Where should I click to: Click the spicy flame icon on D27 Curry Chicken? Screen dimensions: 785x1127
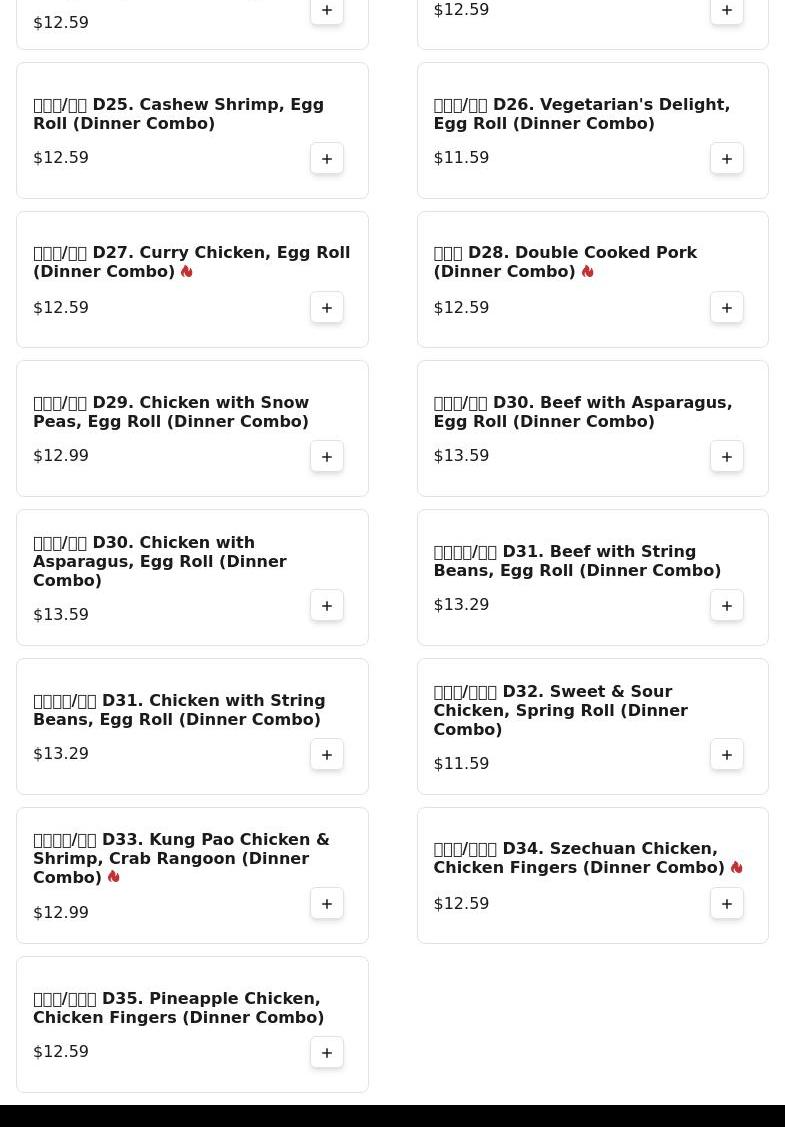(187, 272)
